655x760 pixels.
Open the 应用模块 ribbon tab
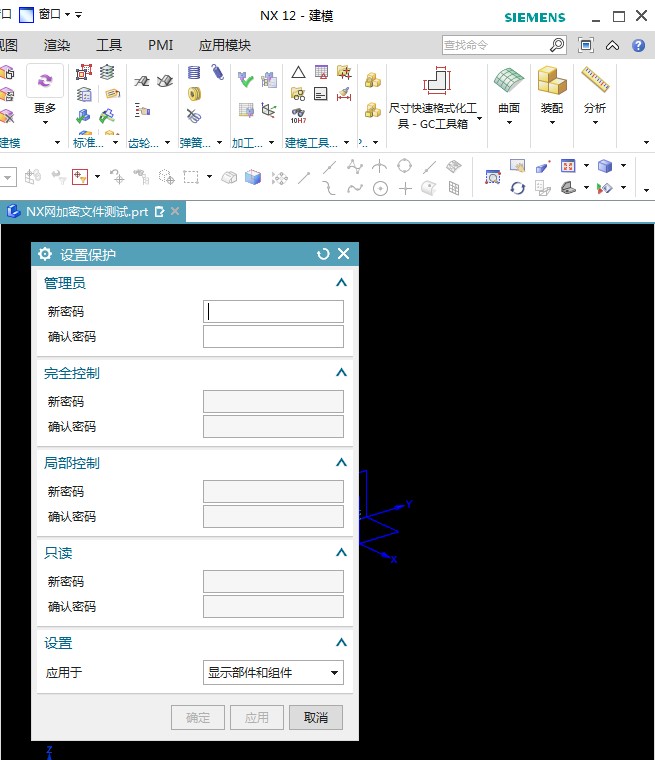coord(224,46)
